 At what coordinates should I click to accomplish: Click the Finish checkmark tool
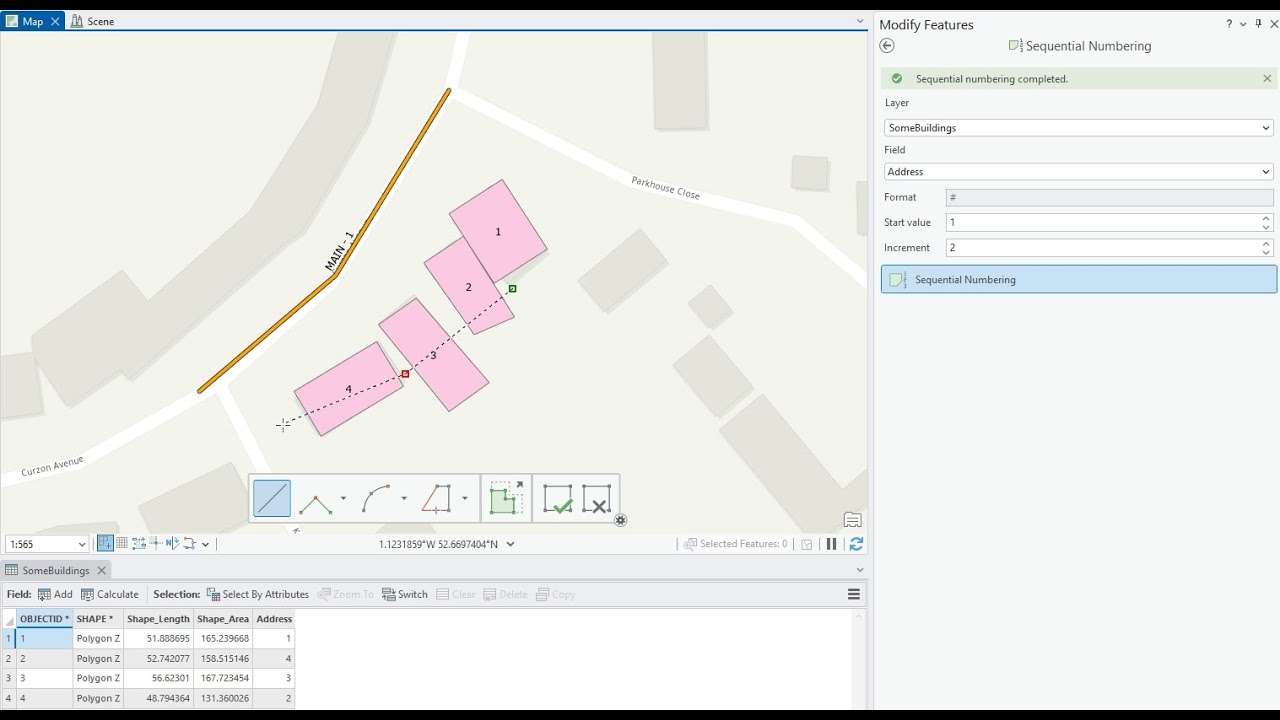[557, 498]
